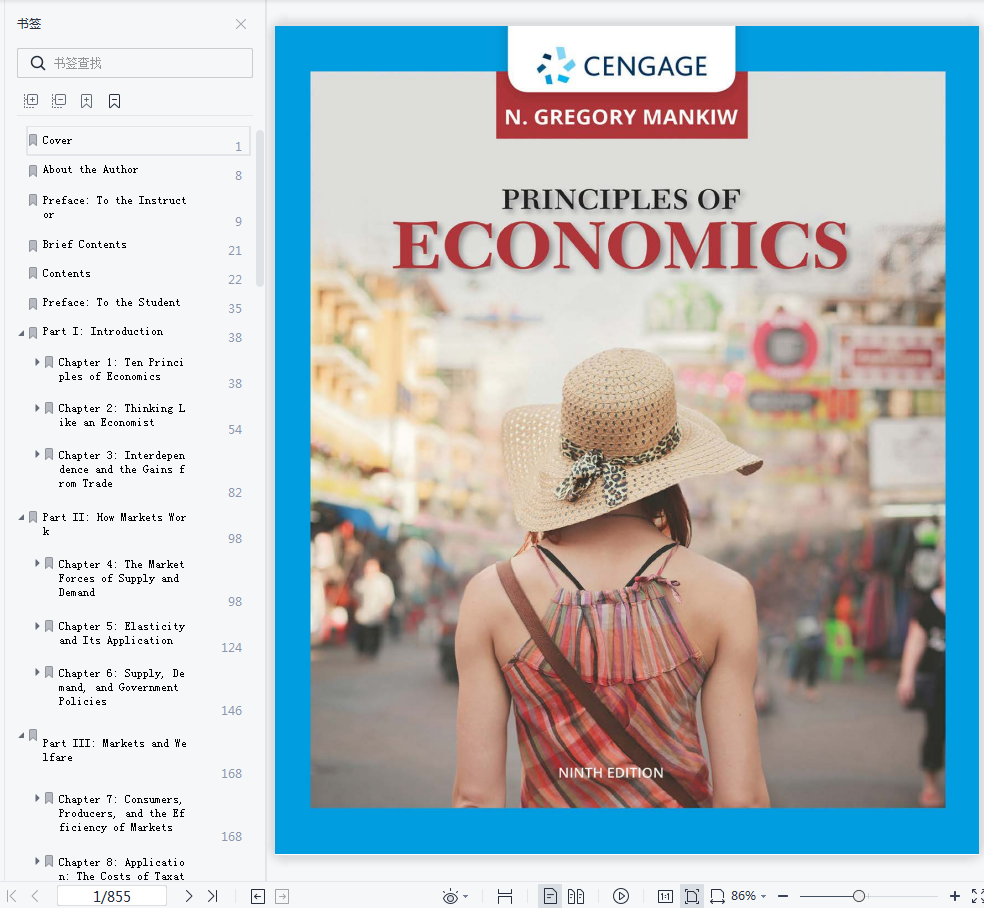Click the page number box showing 1/855
This screenshot has width=984, height=908.
(112, 896)
